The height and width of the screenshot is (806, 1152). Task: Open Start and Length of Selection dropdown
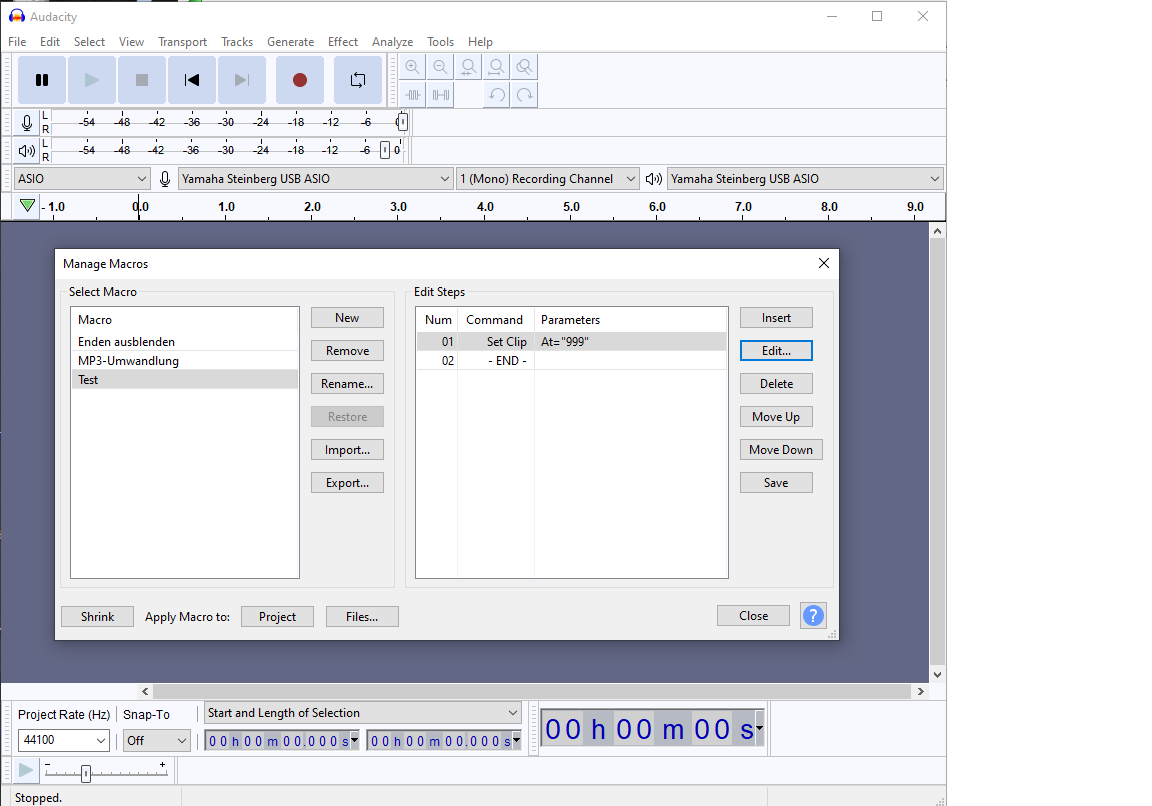coord(363,713)
